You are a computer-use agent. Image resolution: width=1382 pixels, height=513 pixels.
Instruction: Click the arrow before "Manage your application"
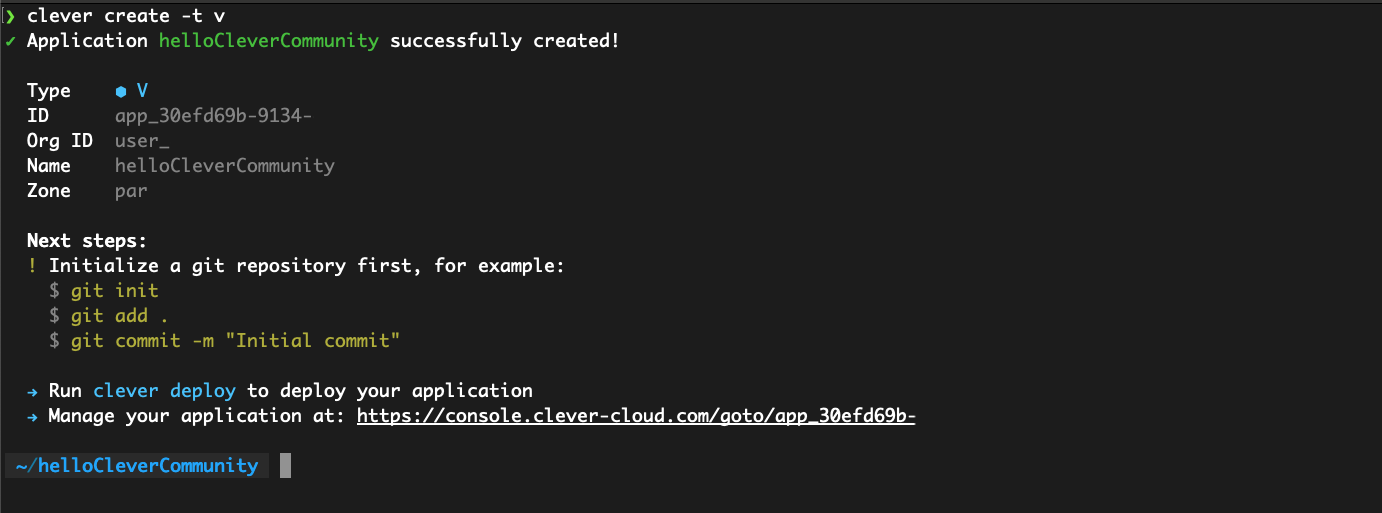pos(33,416)
